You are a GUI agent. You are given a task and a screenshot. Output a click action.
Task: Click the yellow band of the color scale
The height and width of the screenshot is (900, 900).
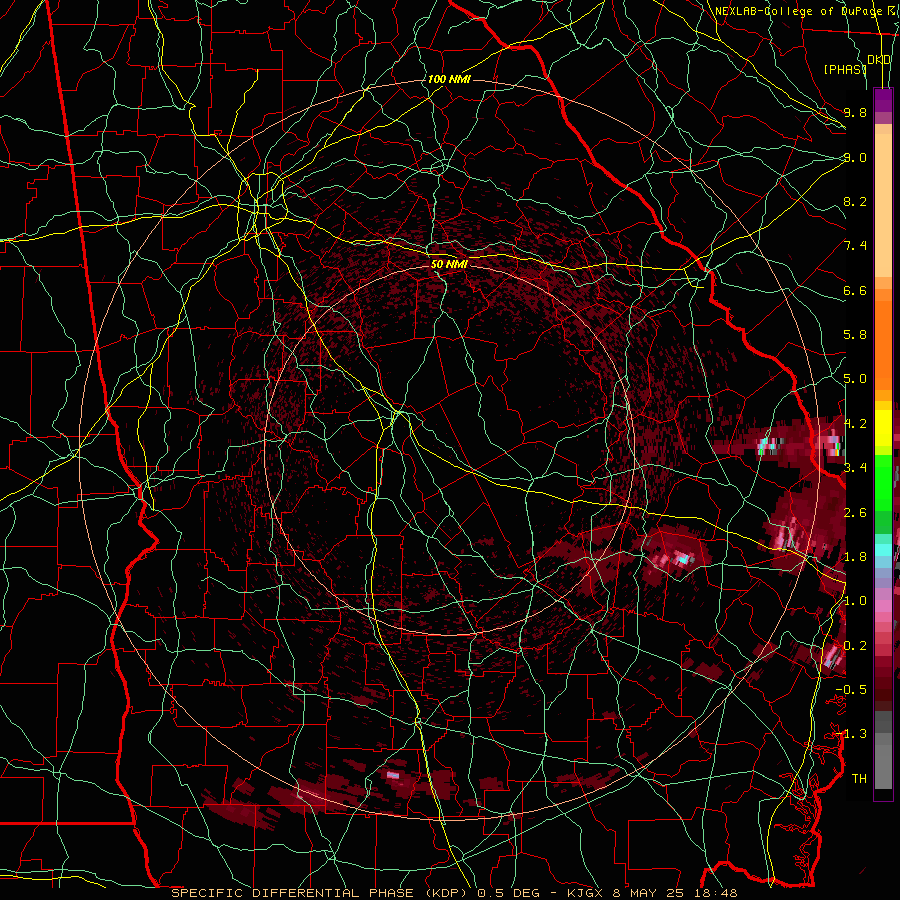tap(883, 428)
